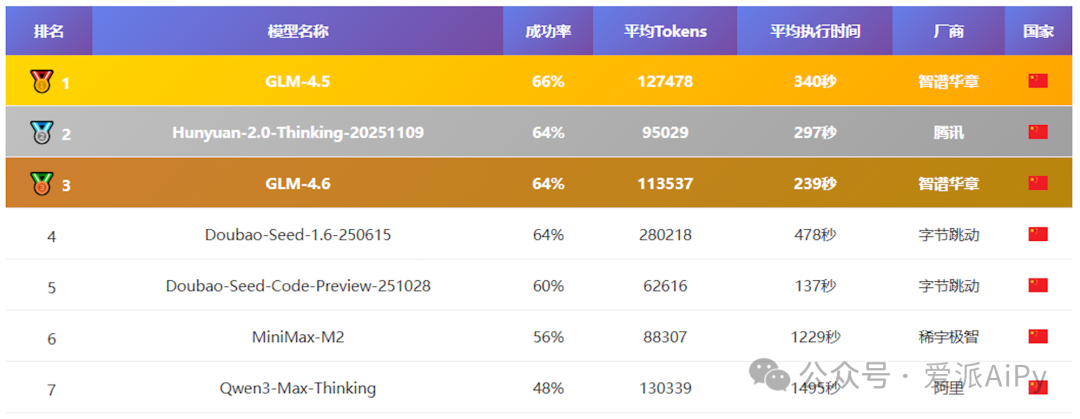Screen dimensions: 1080x419
Task: Click the 腾讯 vendor cell
Action: click(x=948, y=132)
